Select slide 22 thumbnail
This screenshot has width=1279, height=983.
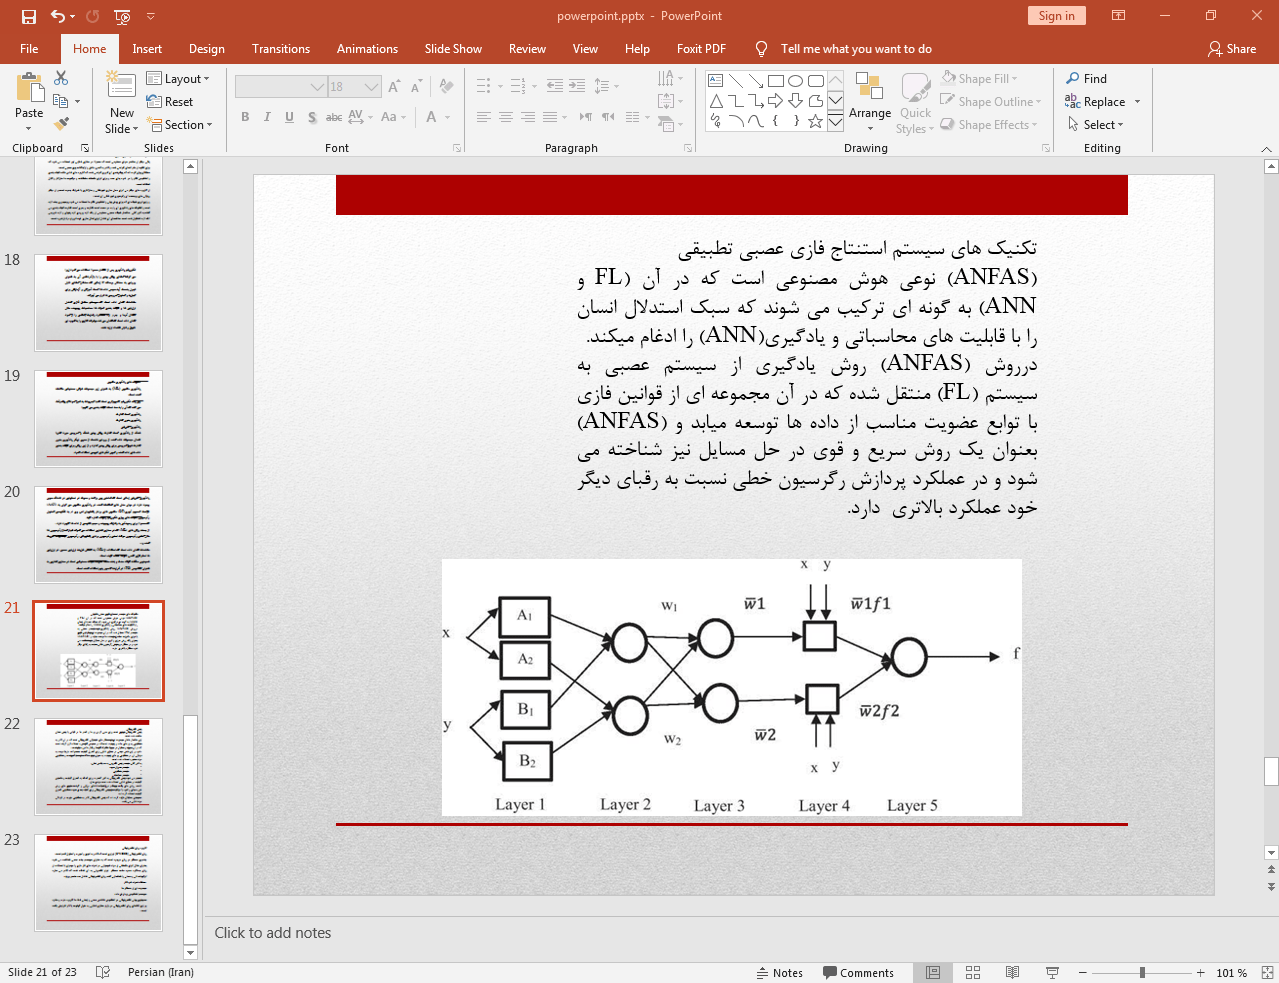(x=98, y=766)
